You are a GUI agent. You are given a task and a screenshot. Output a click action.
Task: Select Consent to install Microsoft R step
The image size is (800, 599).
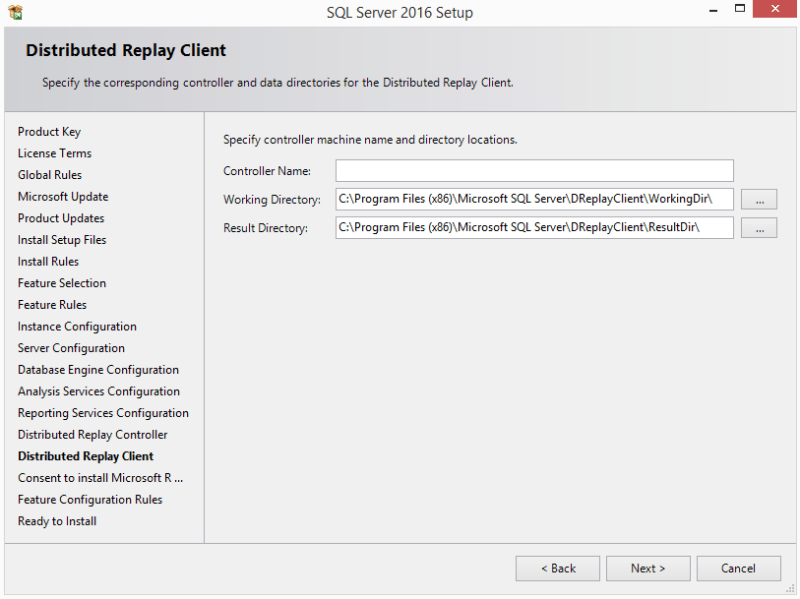(x=101, y=478)
